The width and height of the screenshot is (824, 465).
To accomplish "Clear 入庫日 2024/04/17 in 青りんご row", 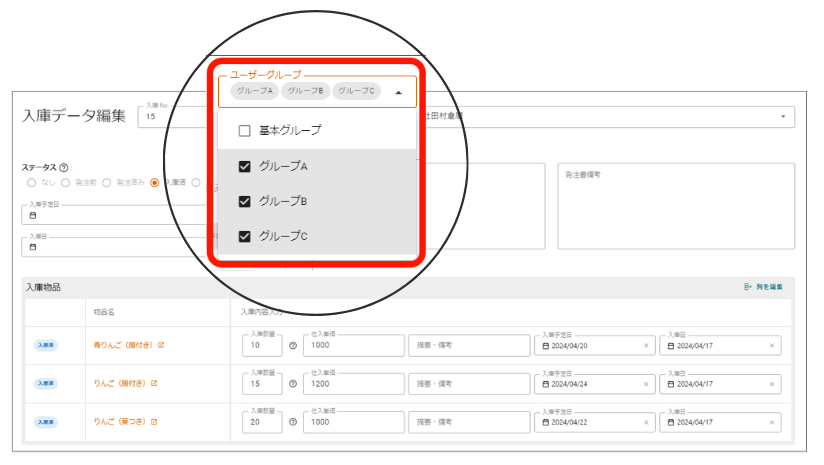I will (x=772, y=346).
